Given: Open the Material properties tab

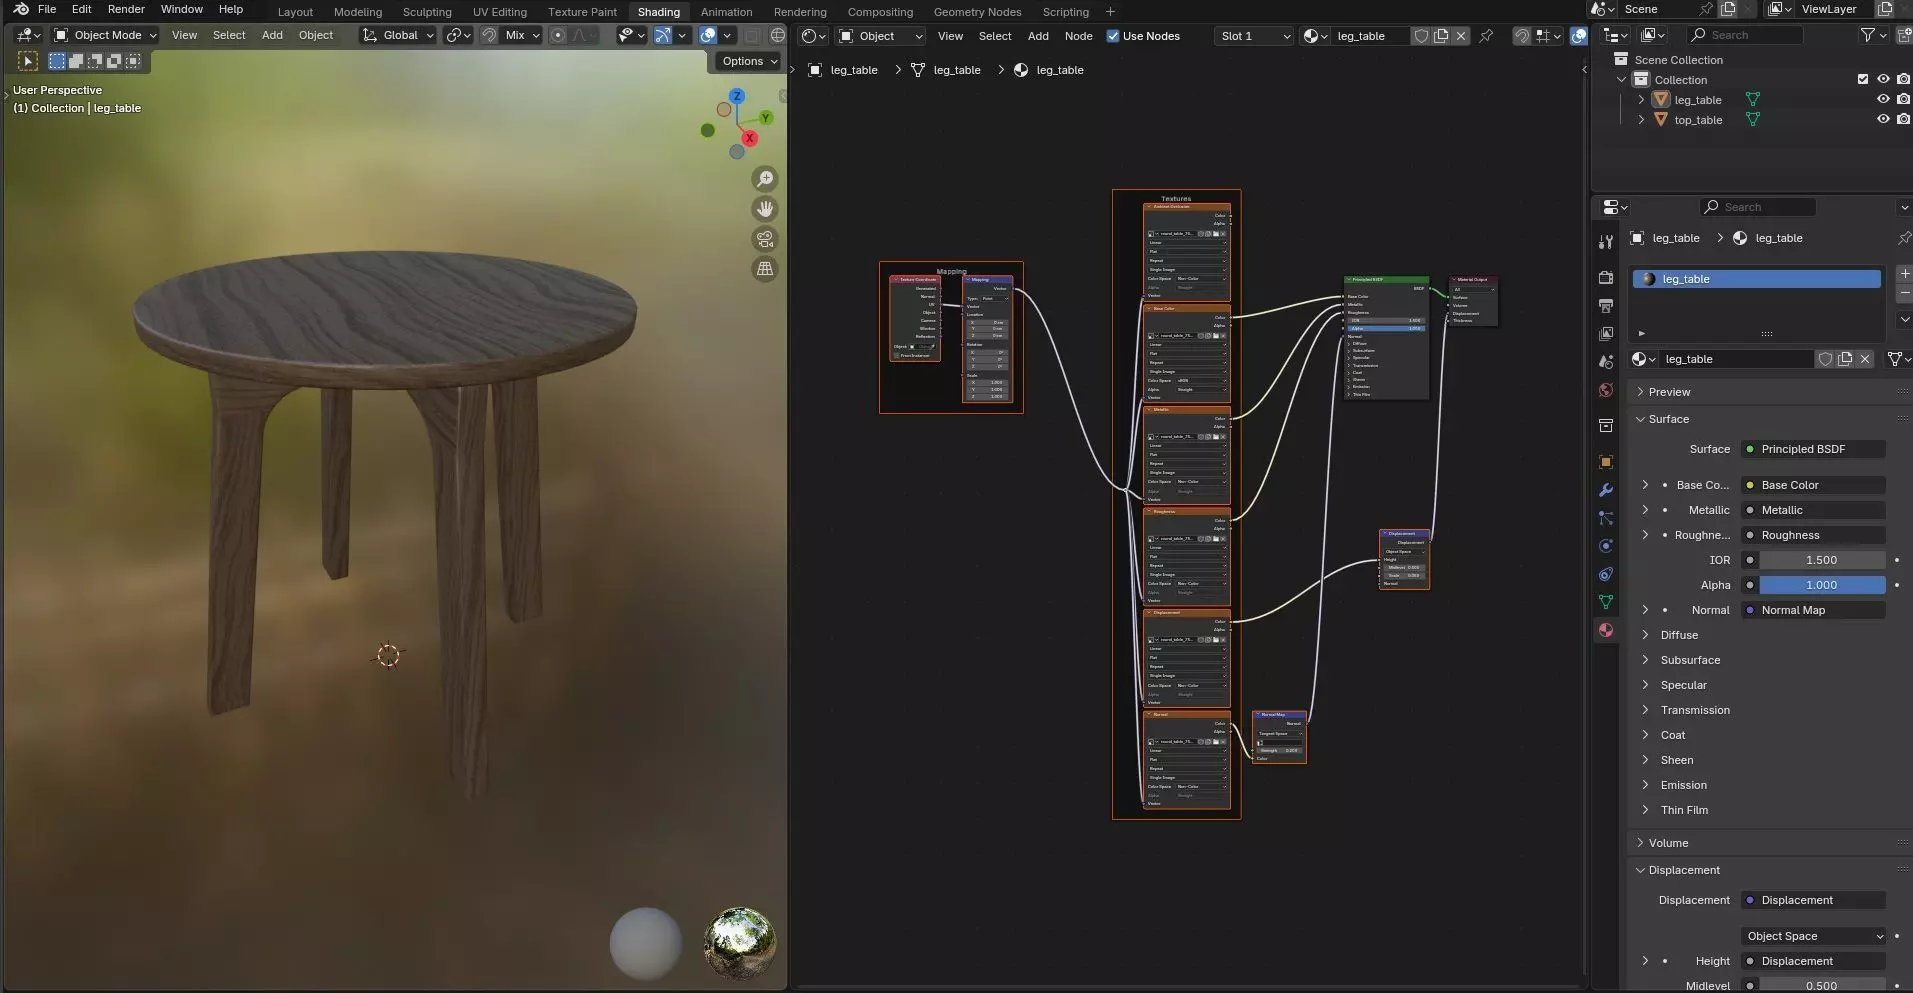Looking at the screenshot, I should [x=1606, y=630].
